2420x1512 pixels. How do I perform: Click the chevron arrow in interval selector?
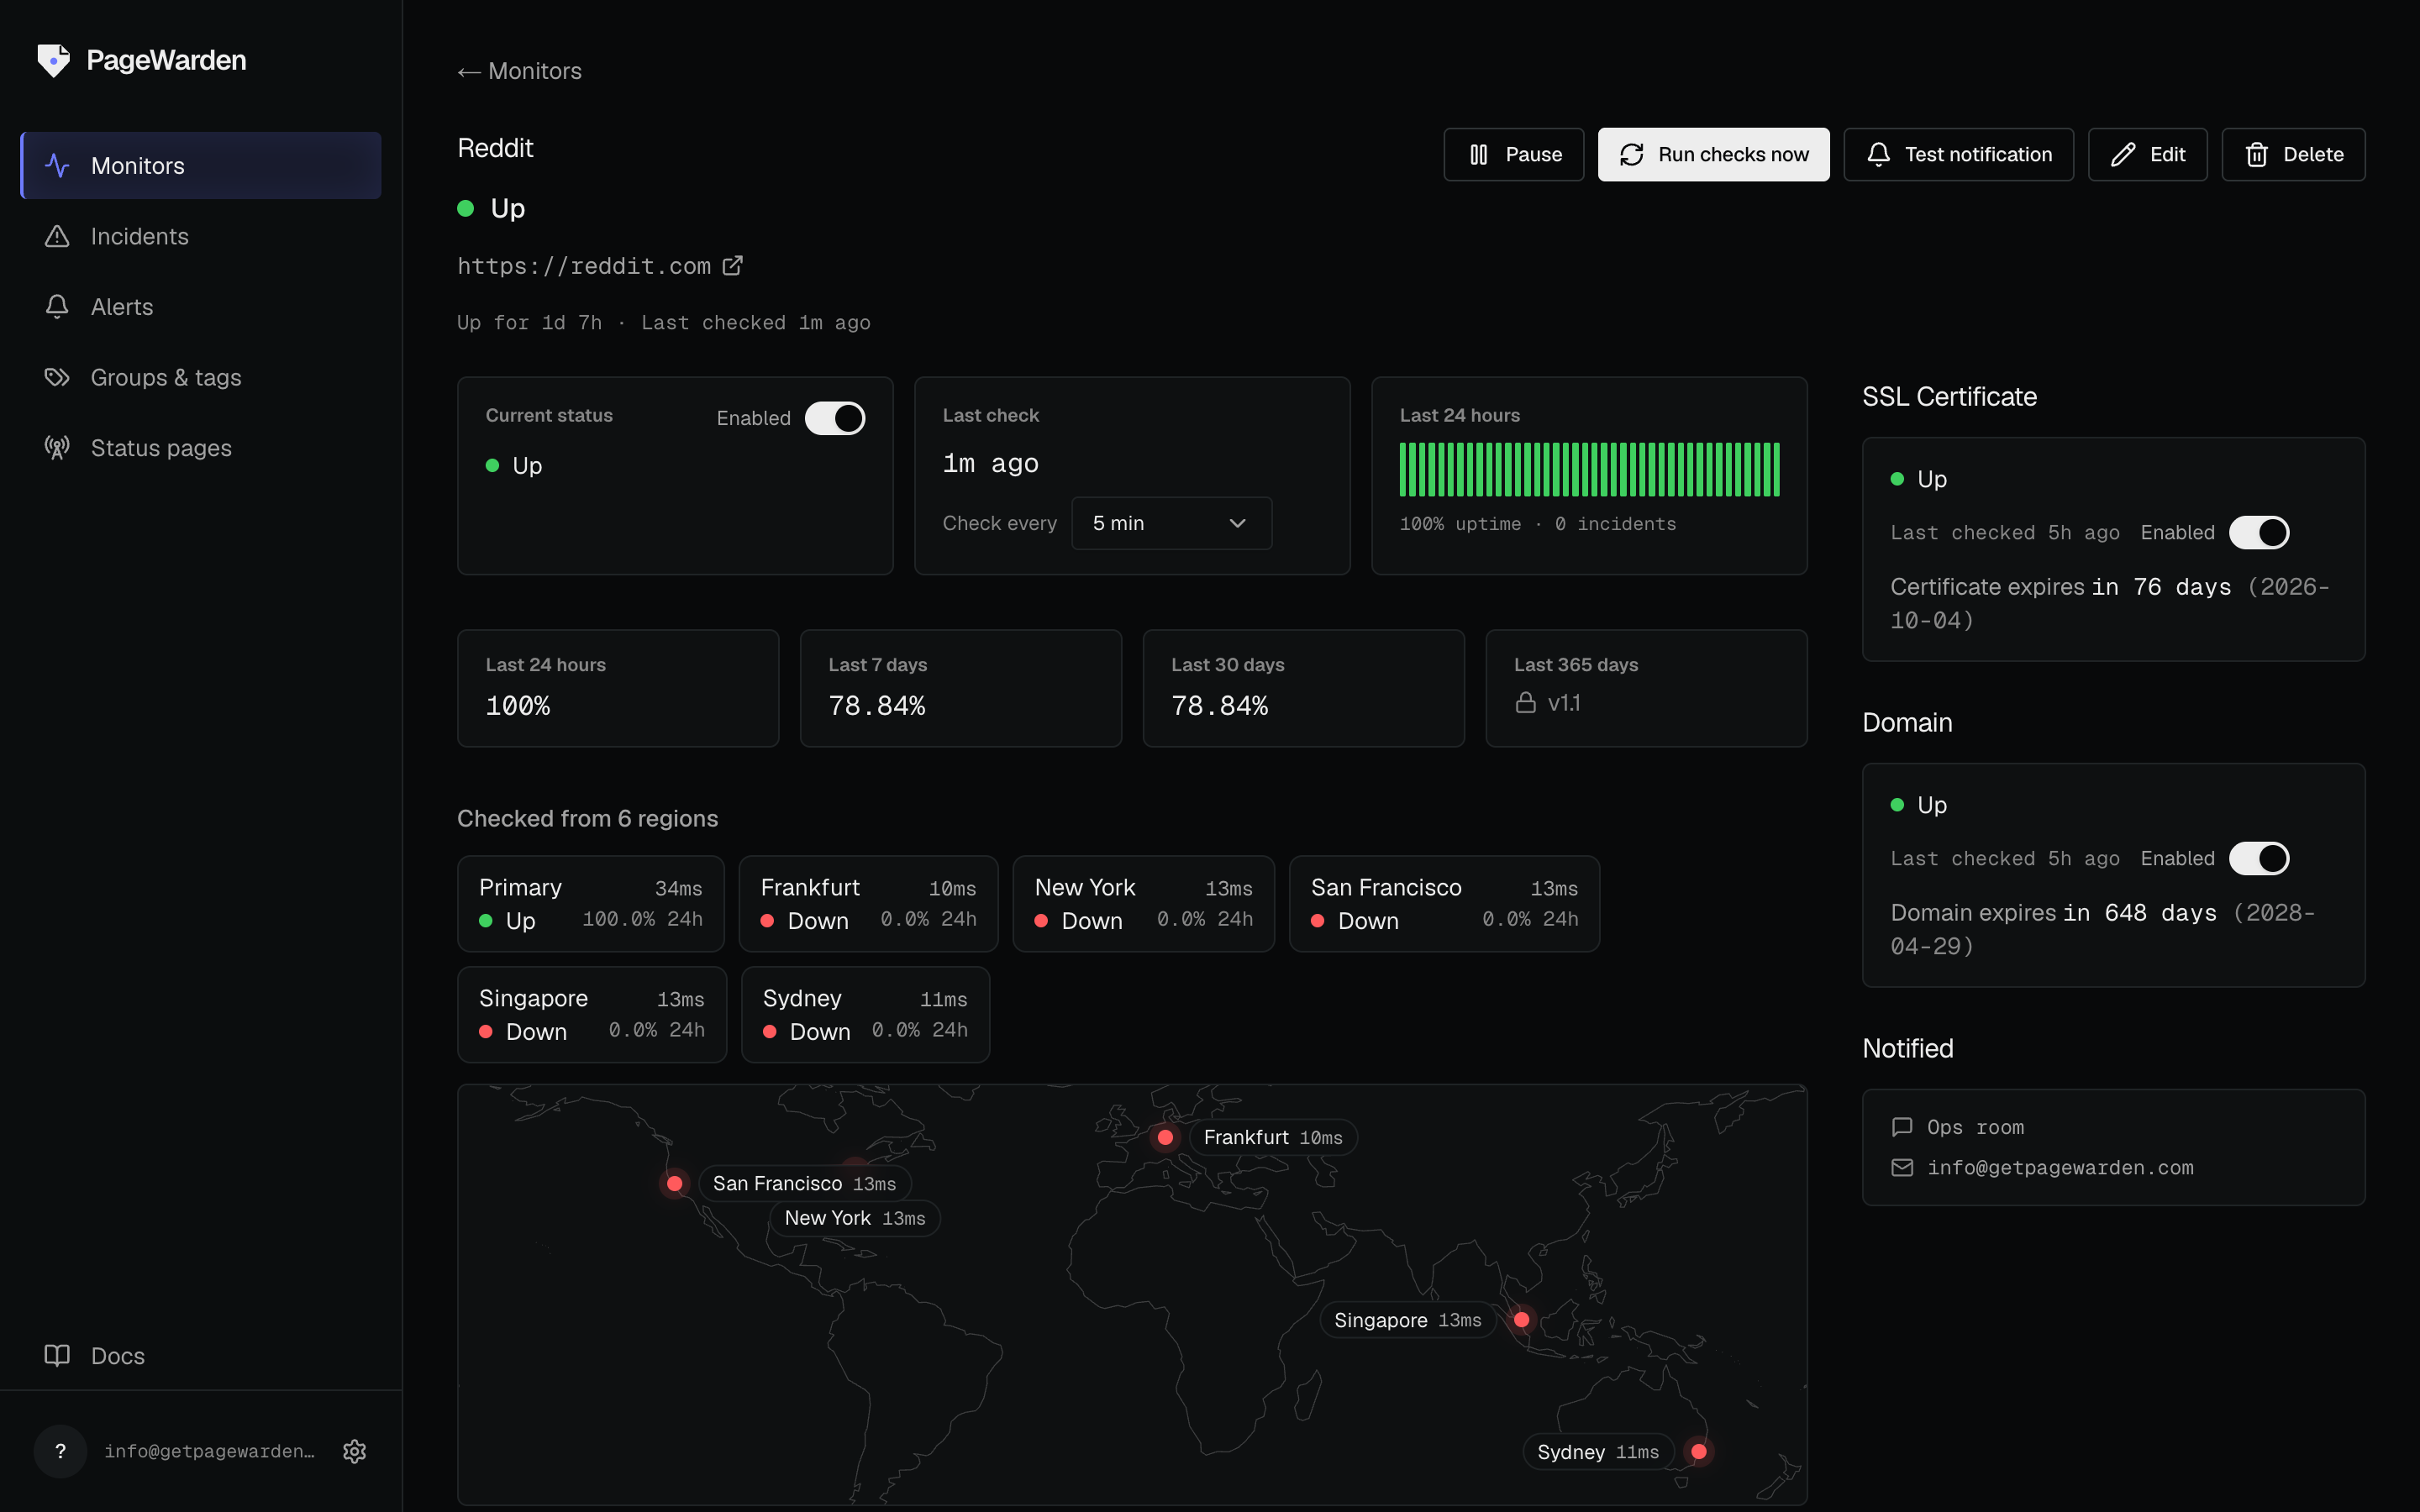coord(1237,523)
